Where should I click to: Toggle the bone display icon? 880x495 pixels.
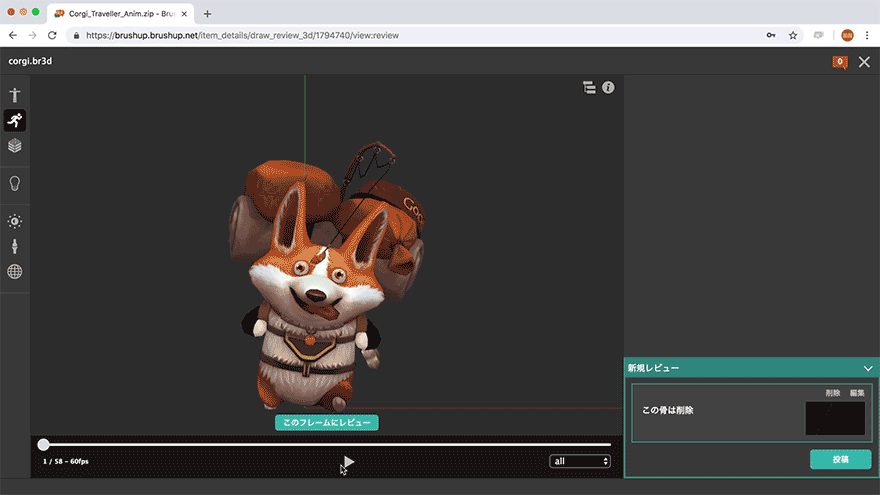15,246
